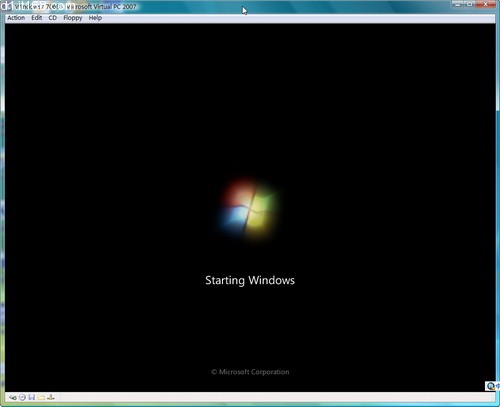Maximize the Virtual PC window
Image resolution: width=500 pixels, height=407 pixels.
click(469, 4)
